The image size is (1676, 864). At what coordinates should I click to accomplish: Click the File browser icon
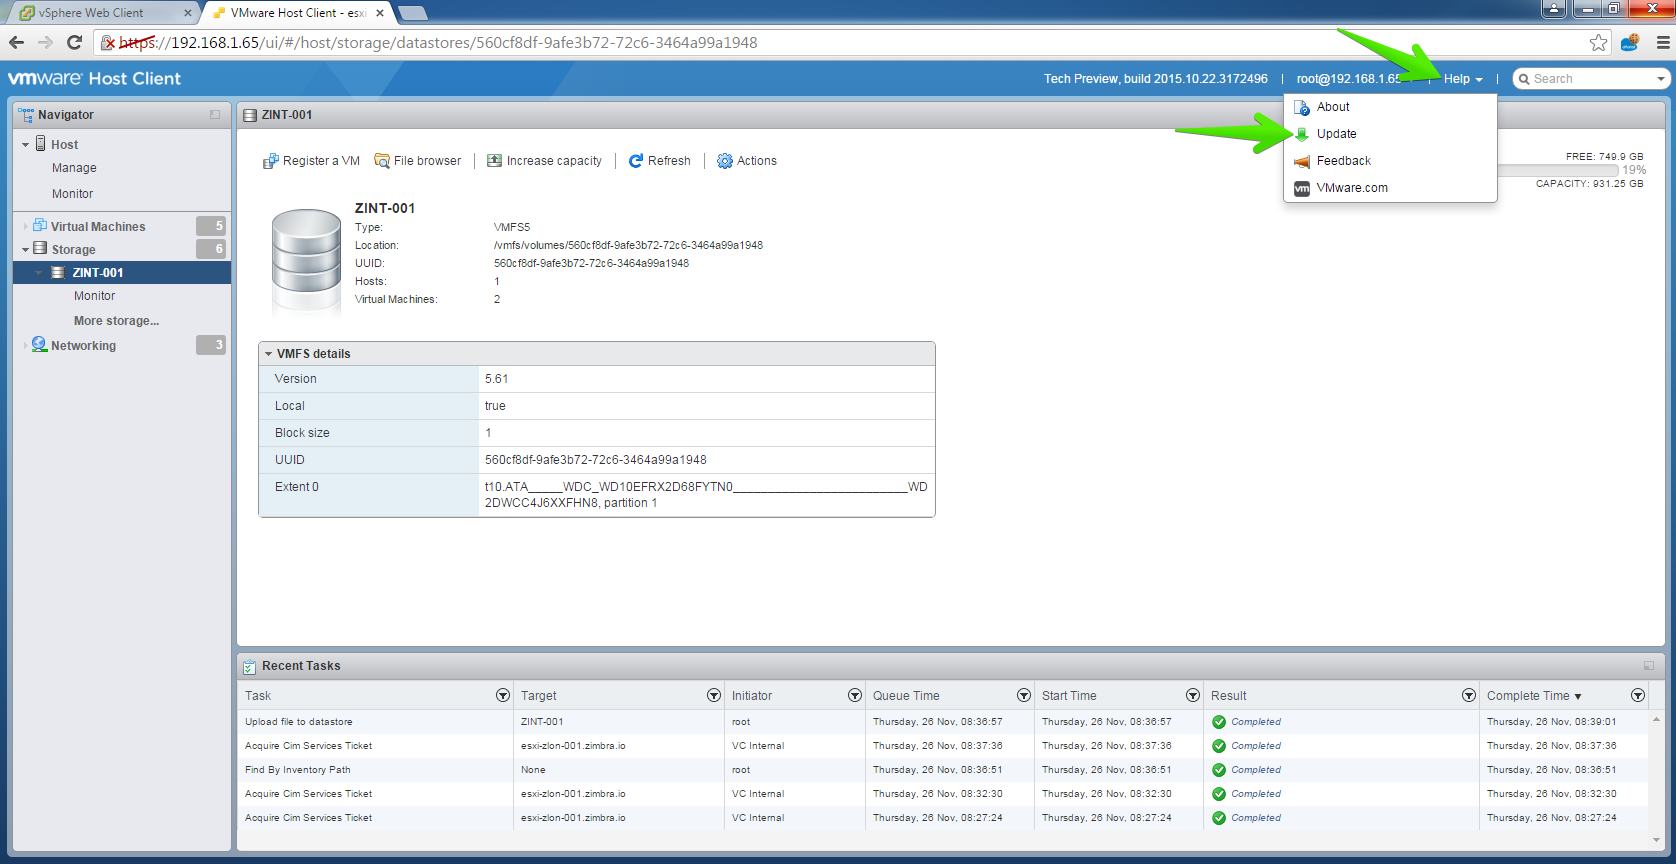click(382, 161)
